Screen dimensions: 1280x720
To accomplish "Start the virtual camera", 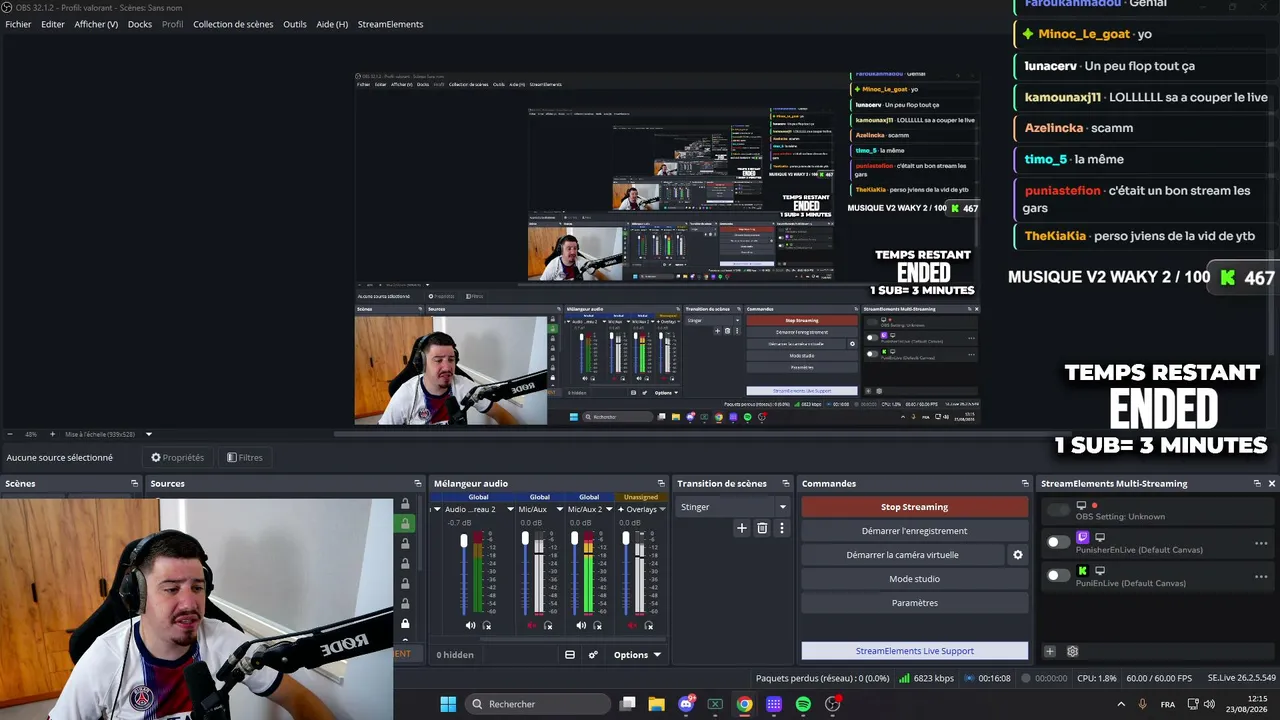I will (x=902, y=555).
